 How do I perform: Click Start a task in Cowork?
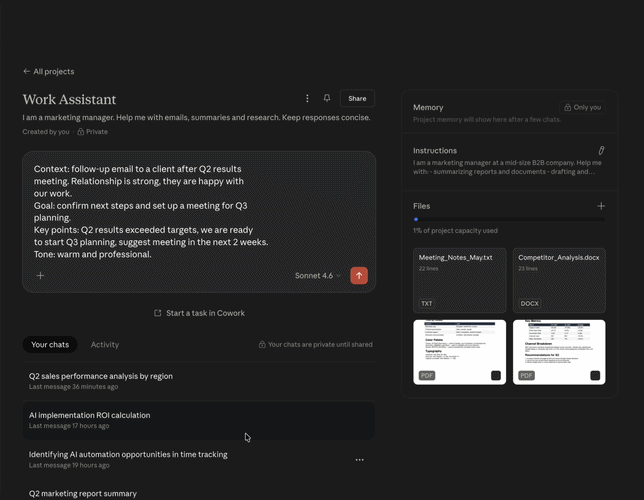click(x=199, y=313)
